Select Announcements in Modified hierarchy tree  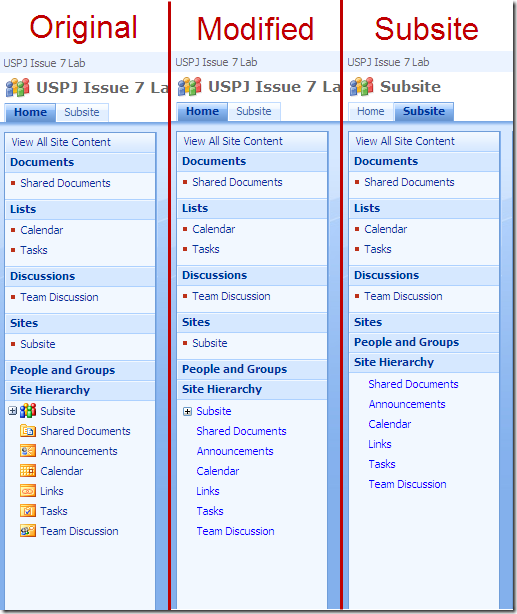tap(235, 451)
